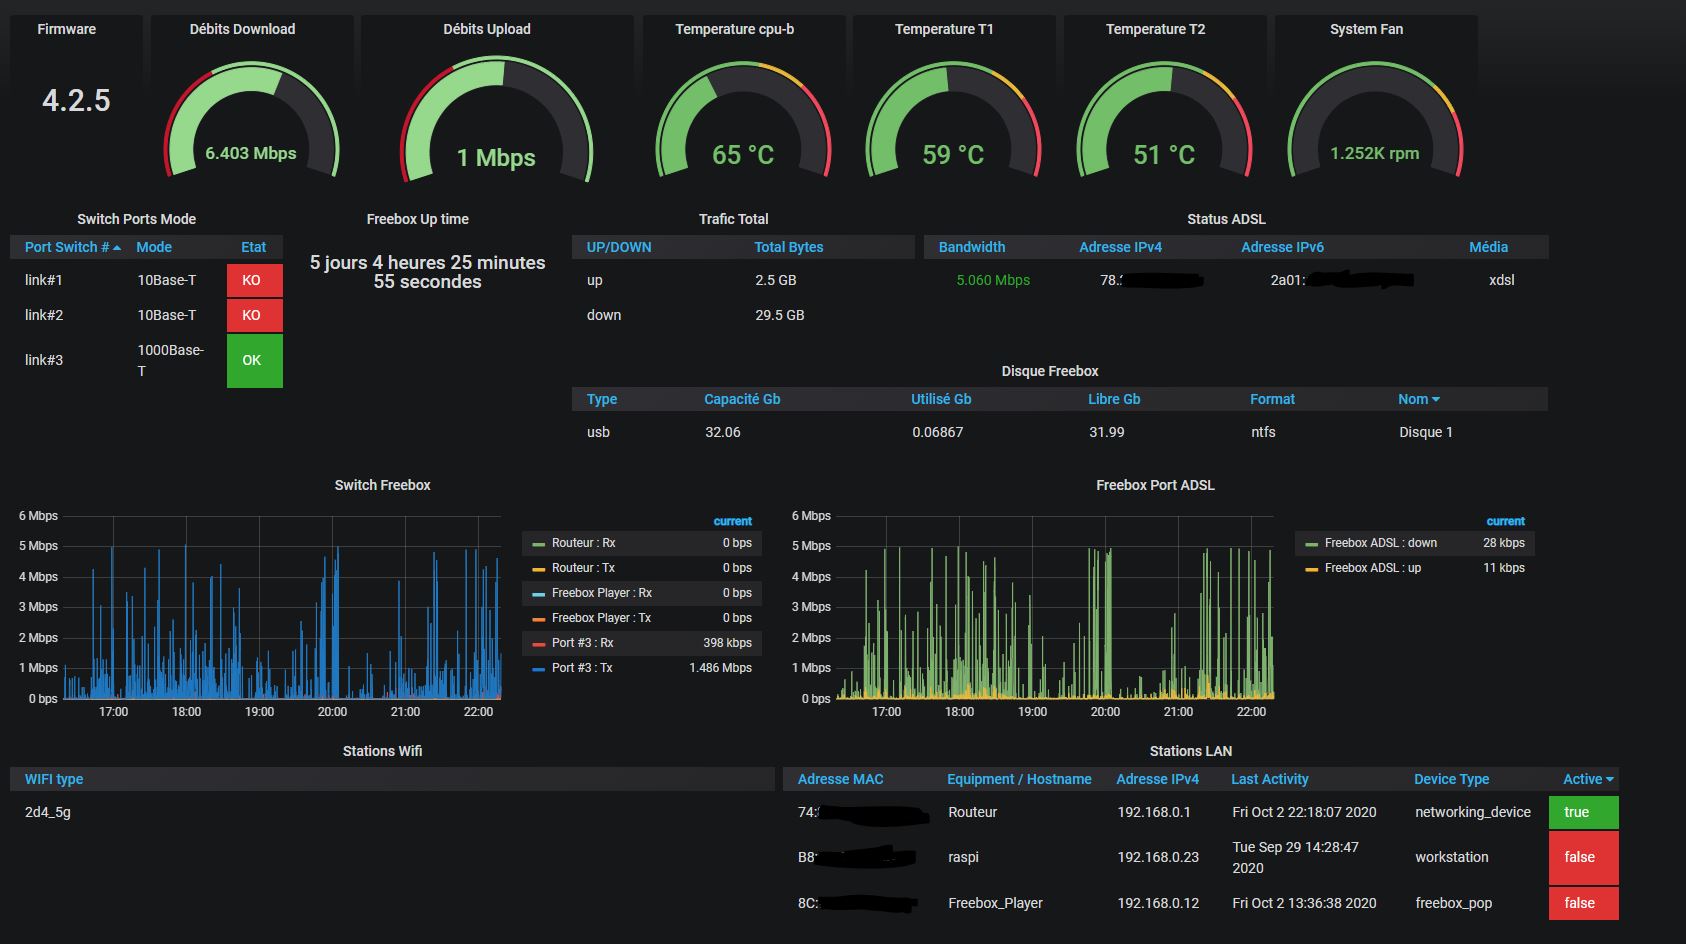Toggle the Freebox ADSL : down series label
The width and height of the screenshot is (1686, 944).
coord(1380,543)
